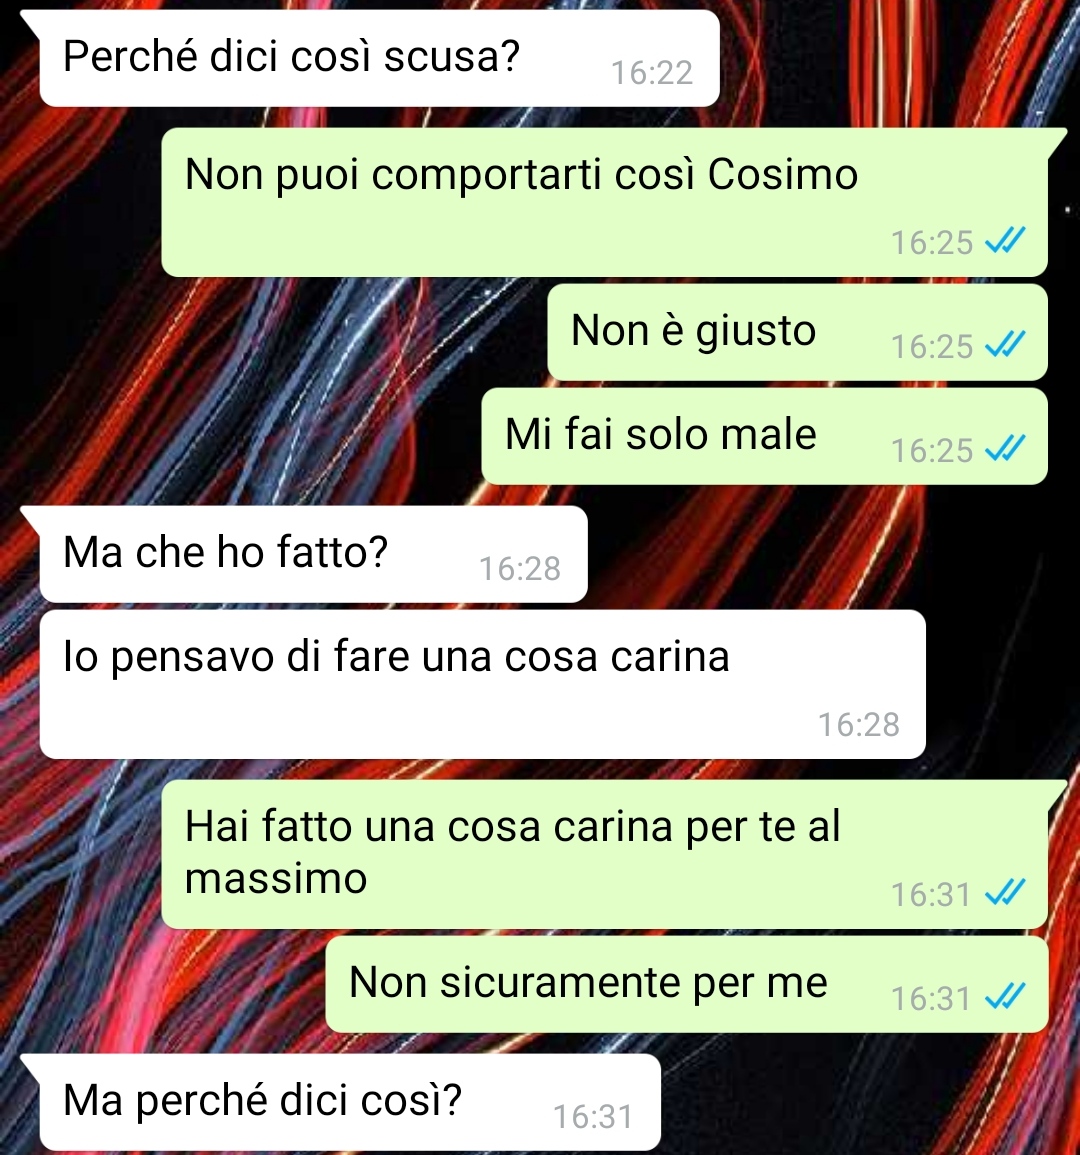The width and height of the screenshot is (1080, 1155).
Task: Tap the 16:31 timestamp on 'Non sicuramente per me'
Action: (932, 999)
